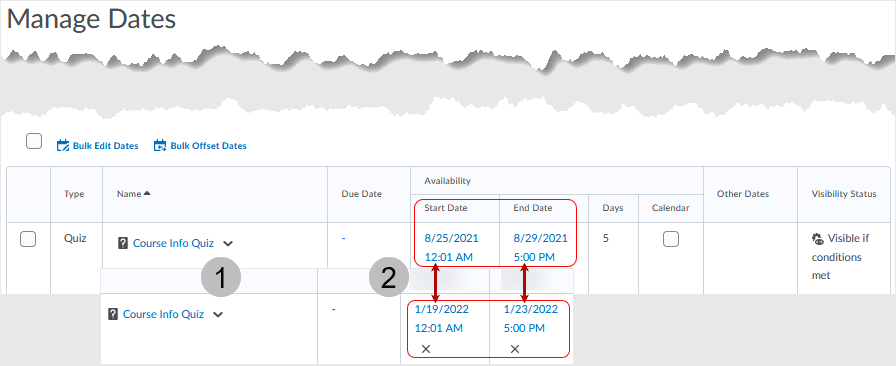
Task: Clear the 1/19/2022 start date with X
Action: click(x=426, y=349)
